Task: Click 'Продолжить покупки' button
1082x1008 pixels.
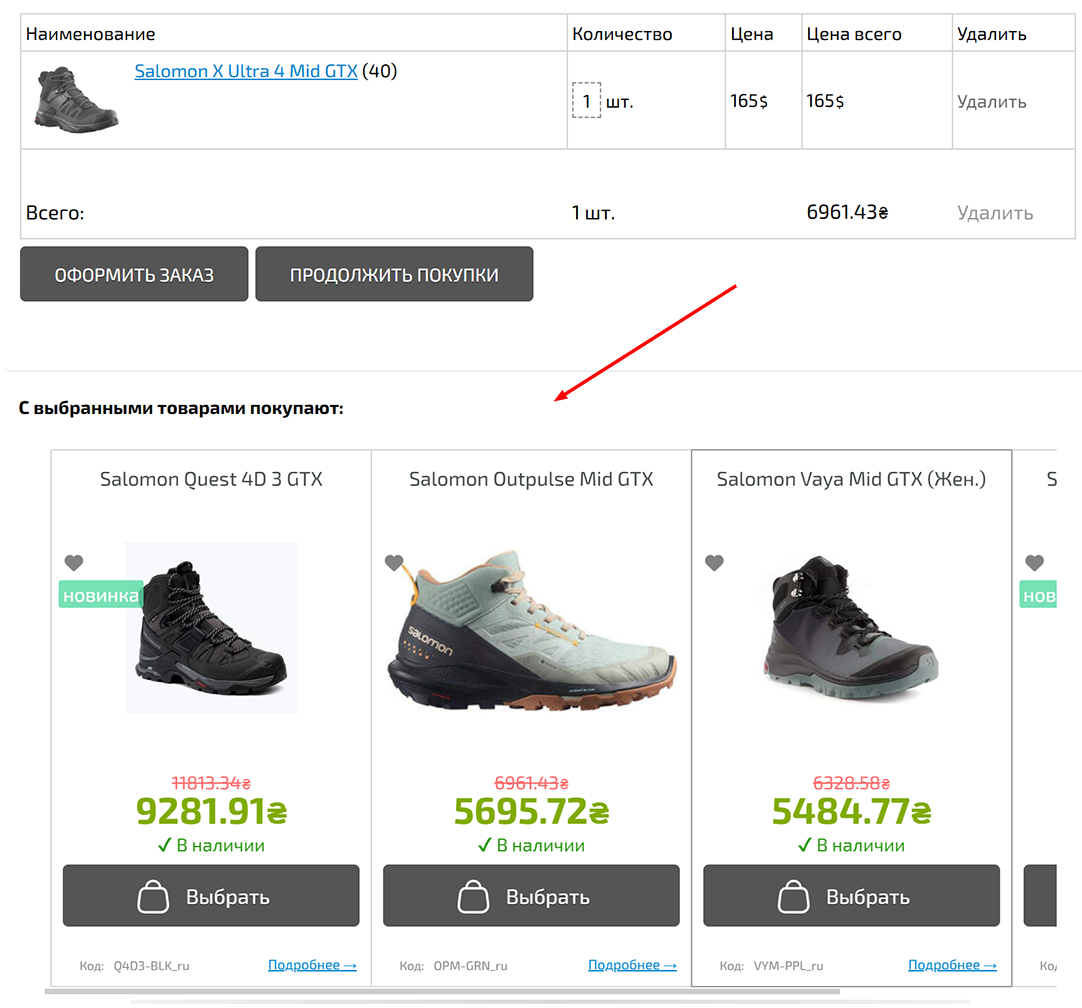Action: 394,274
